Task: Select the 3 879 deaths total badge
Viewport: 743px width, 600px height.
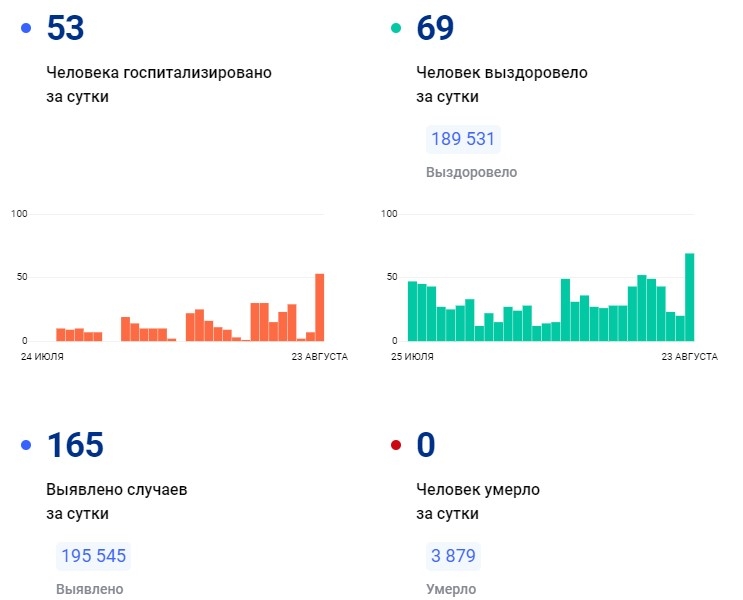Action: pos(452,556)
